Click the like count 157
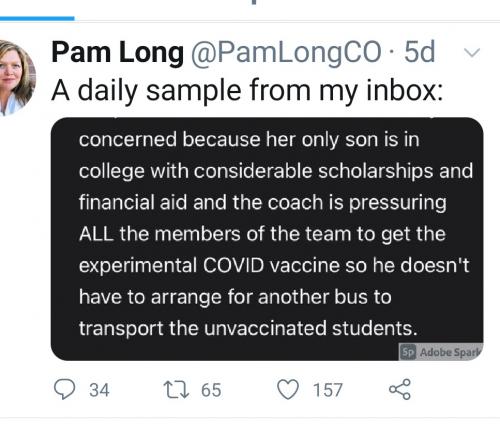Image resolution: width=500 pixels, height=429 pixels. [x=327, y=390]
